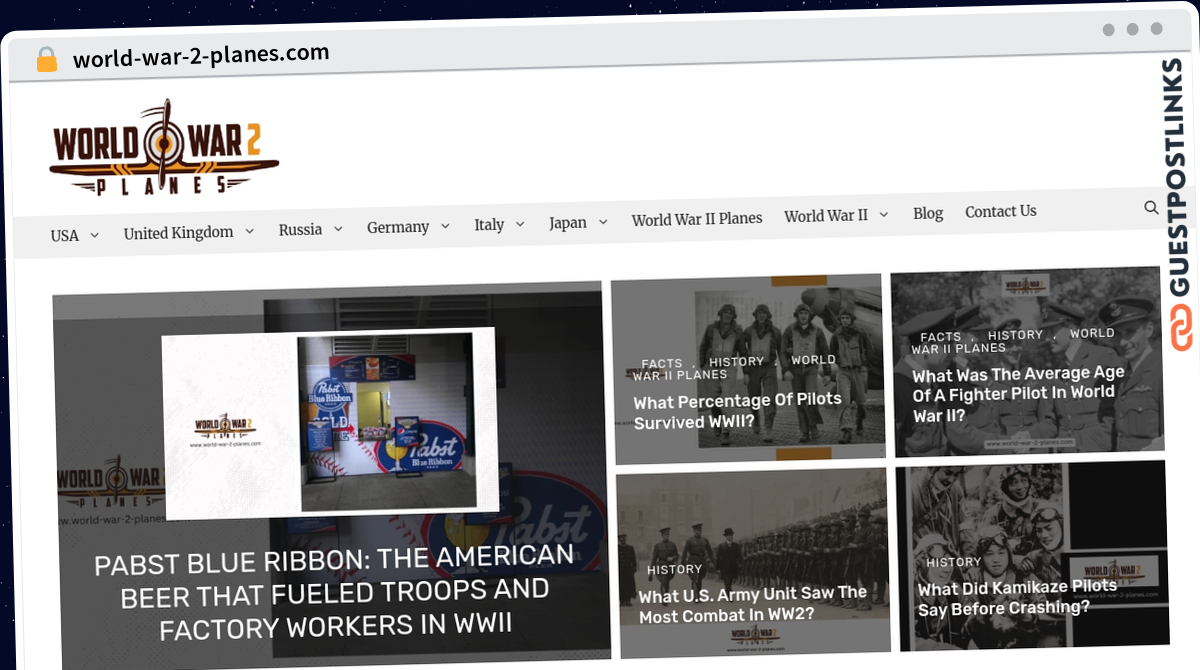Open the United Kingdom menu item
1200x670 pixels.
pyautogui.click(x=178, y=233)
